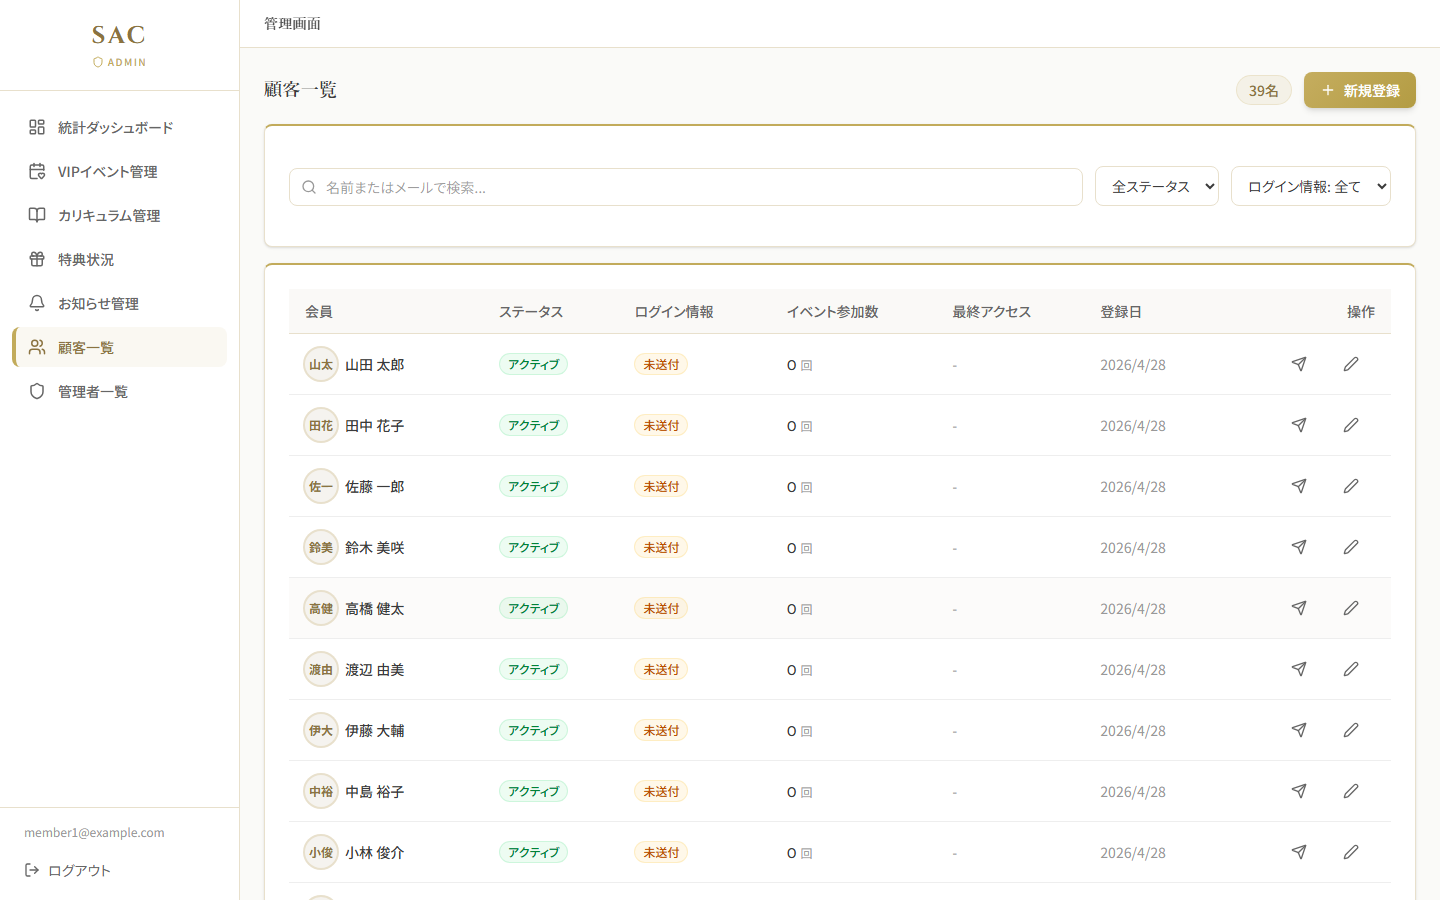1440x900 pixels.
Task: Open 管理者一覧 page
Action: tap(119, 391)
